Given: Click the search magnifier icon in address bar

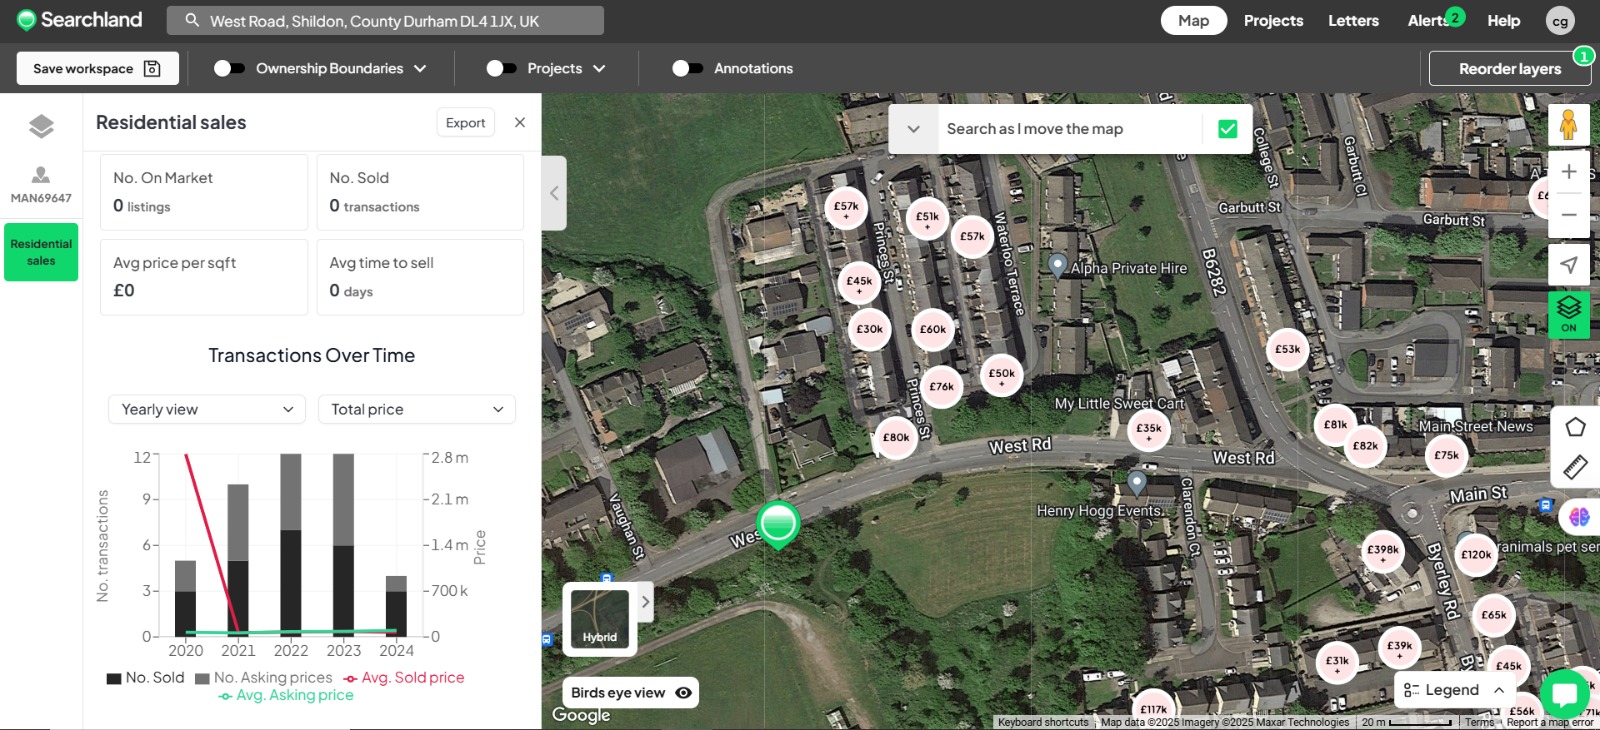Looking at the screenshot, I should click(192, 20).
